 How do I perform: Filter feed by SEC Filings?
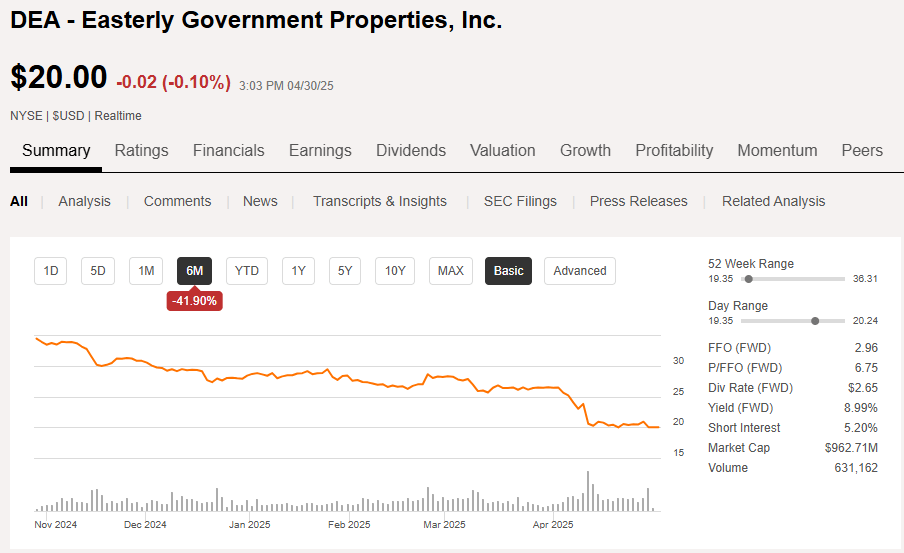pyautogui.click(x=520, y=201)
